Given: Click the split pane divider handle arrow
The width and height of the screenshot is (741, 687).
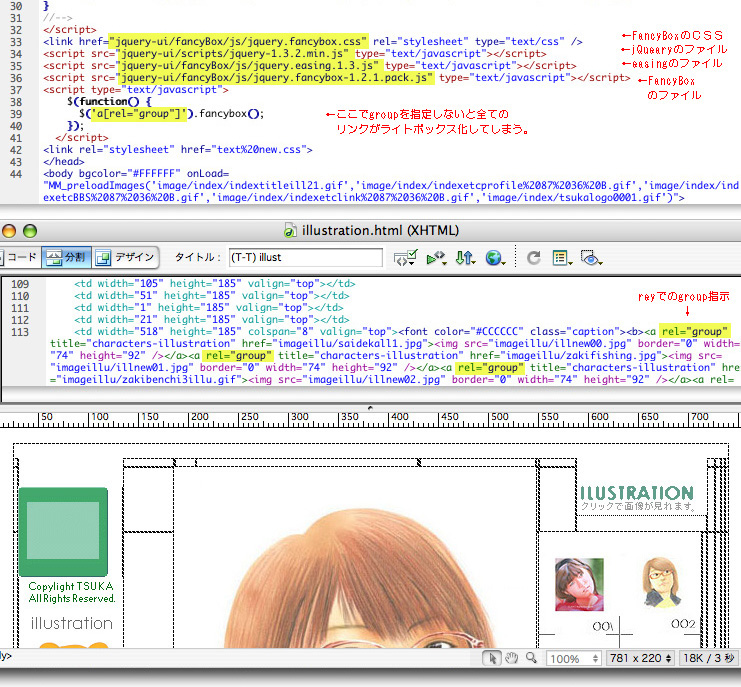Looking at the screenshot, I should [x=370, y=407].
